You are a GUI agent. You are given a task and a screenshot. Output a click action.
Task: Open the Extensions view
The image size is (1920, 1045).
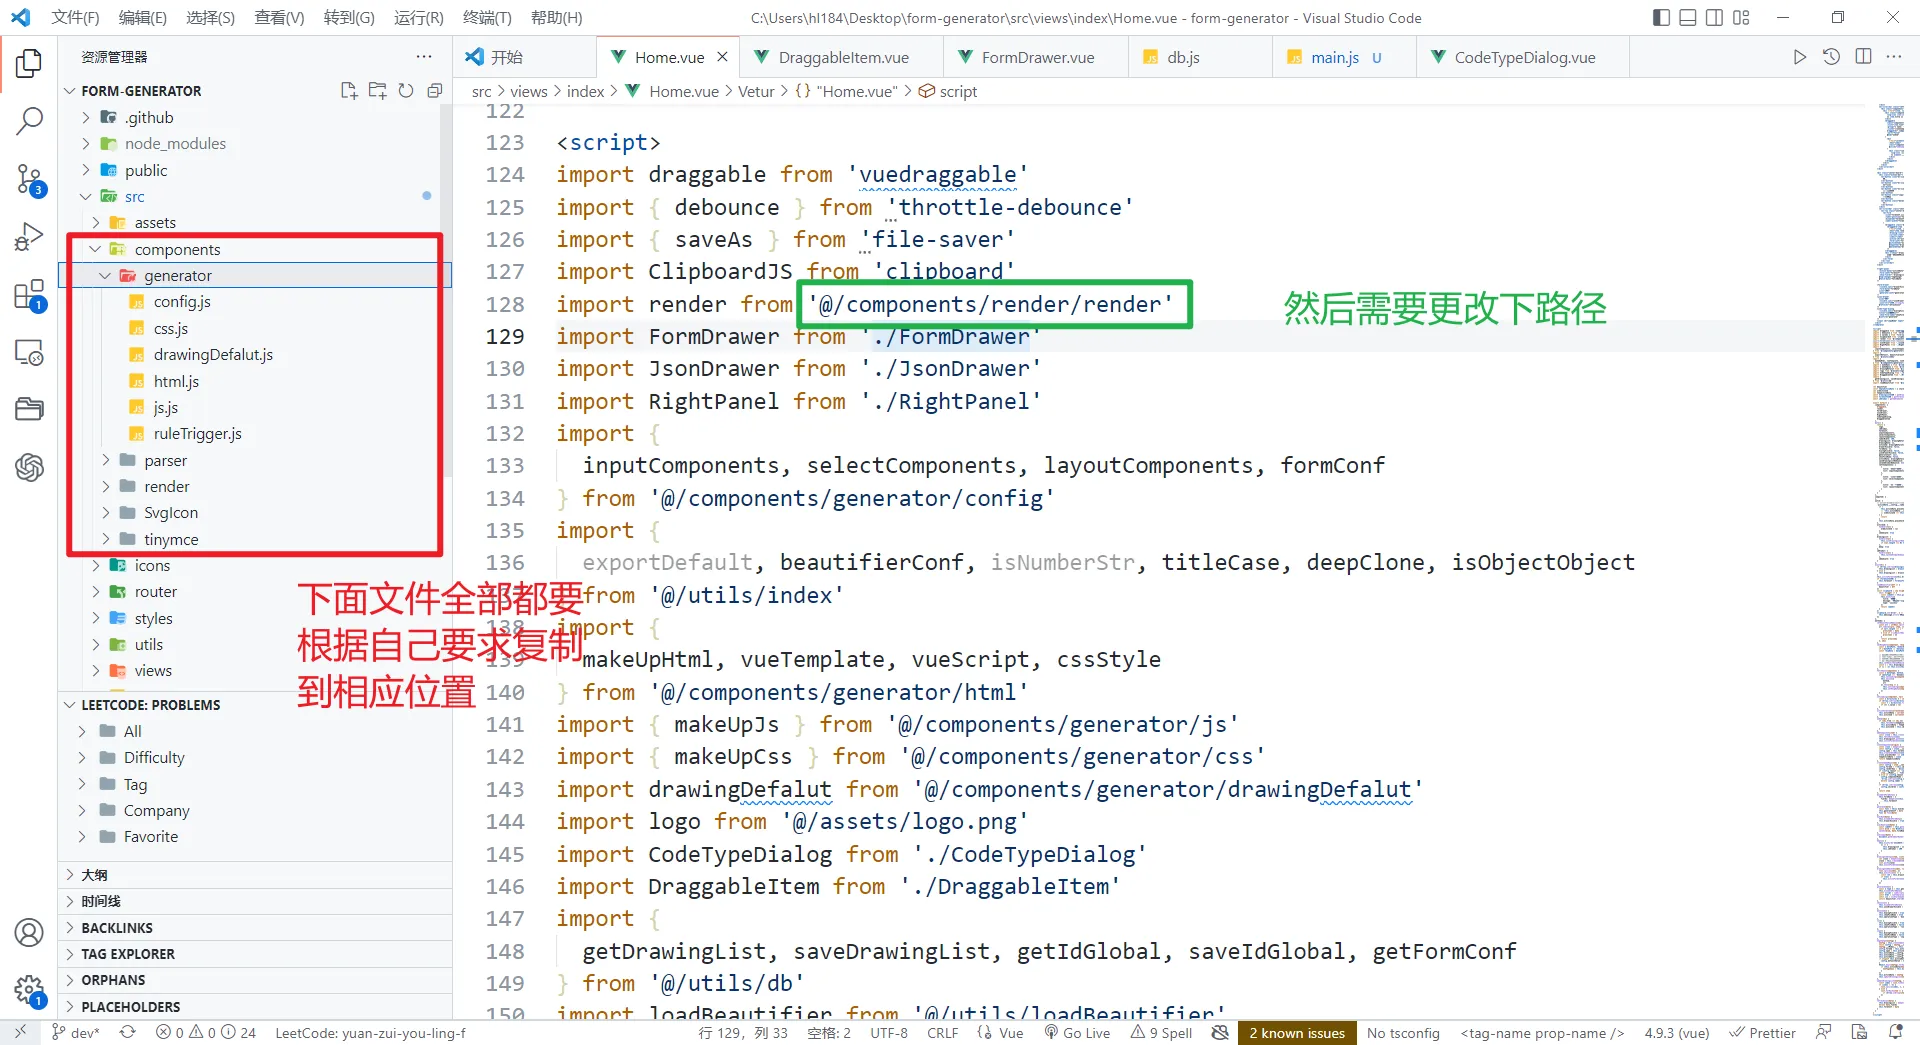point(29,295)
